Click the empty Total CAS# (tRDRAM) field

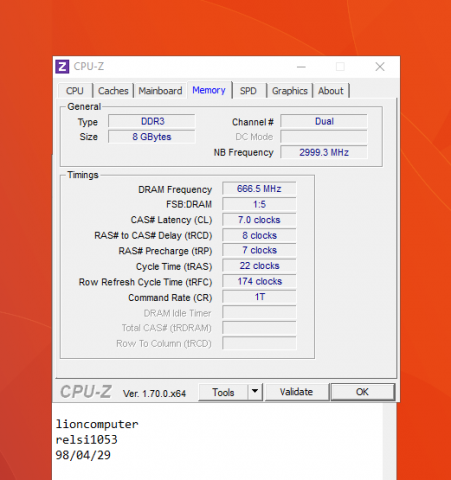pos(259,328)
